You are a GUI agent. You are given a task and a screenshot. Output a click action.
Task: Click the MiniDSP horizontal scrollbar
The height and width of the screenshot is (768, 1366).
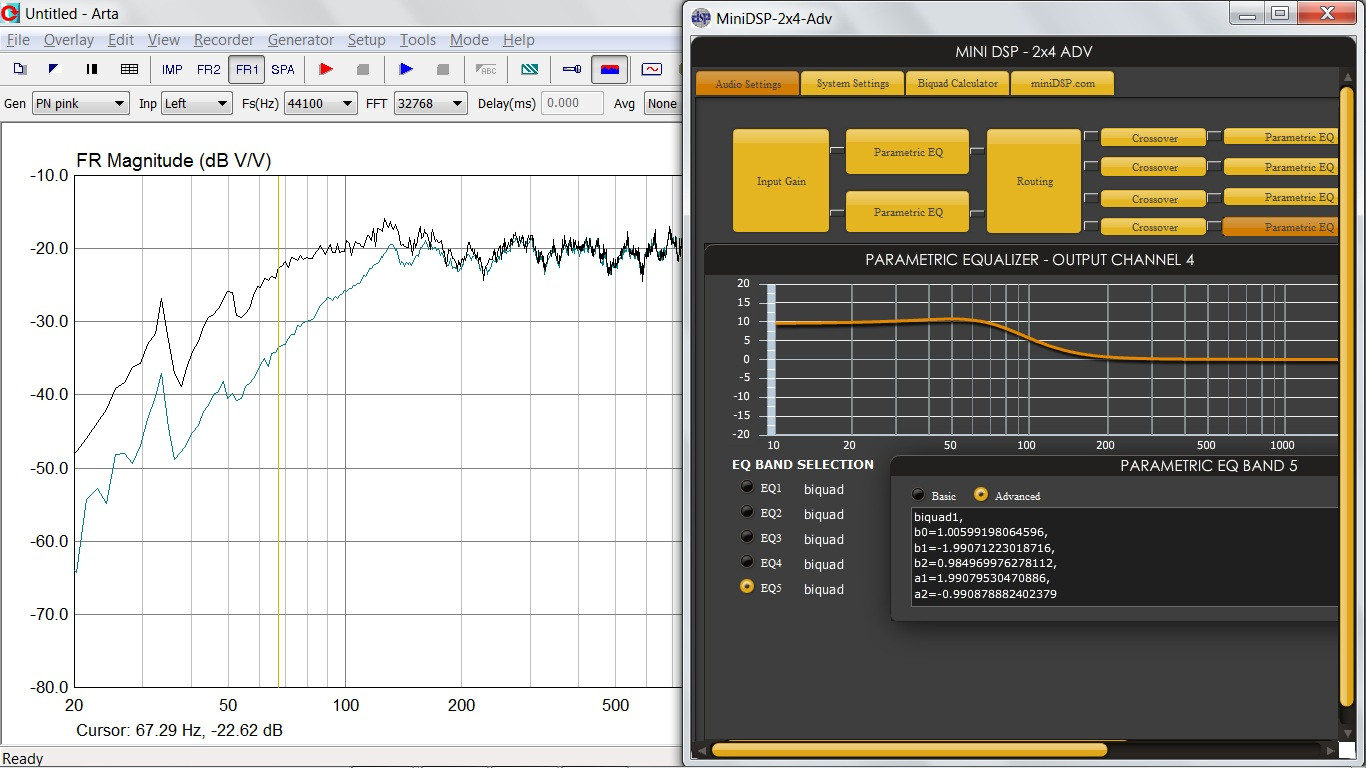coord(908,750)
